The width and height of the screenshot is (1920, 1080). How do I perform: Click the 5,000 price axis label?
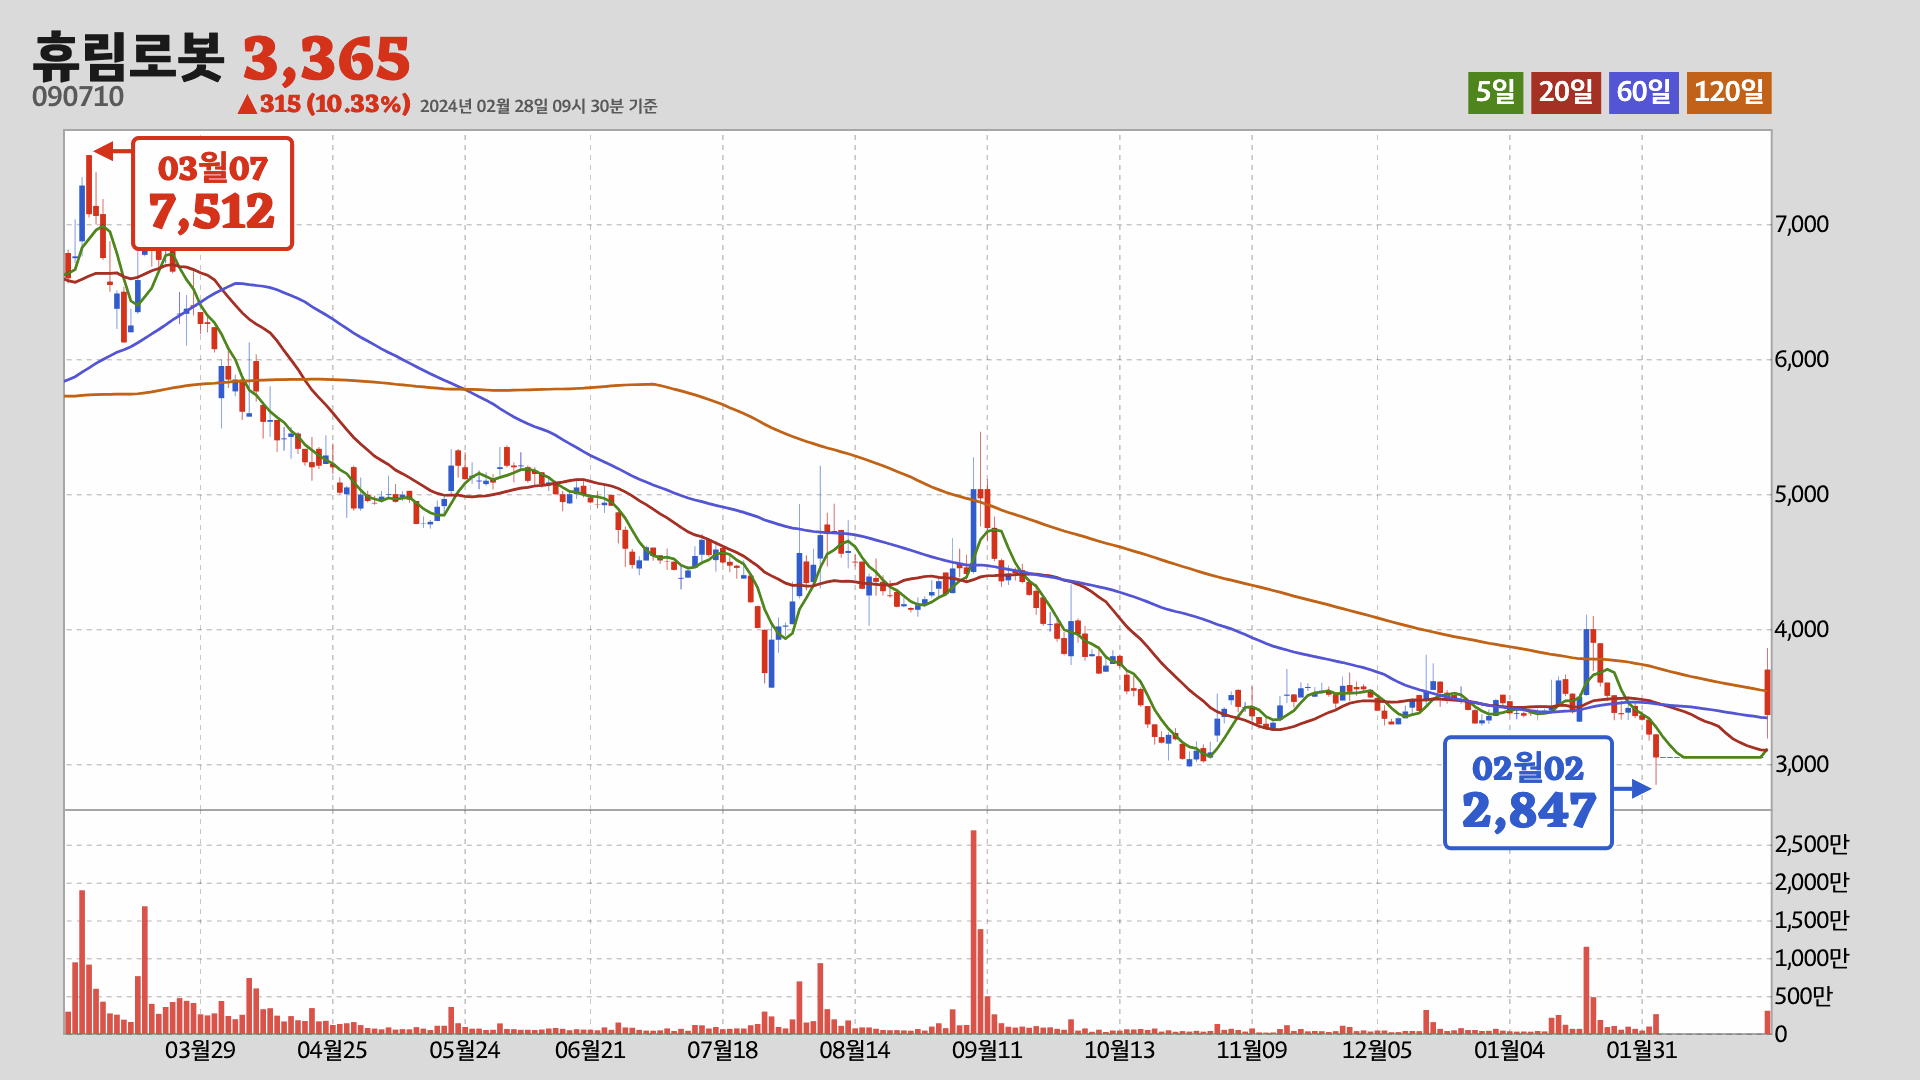click(1802, 494)
